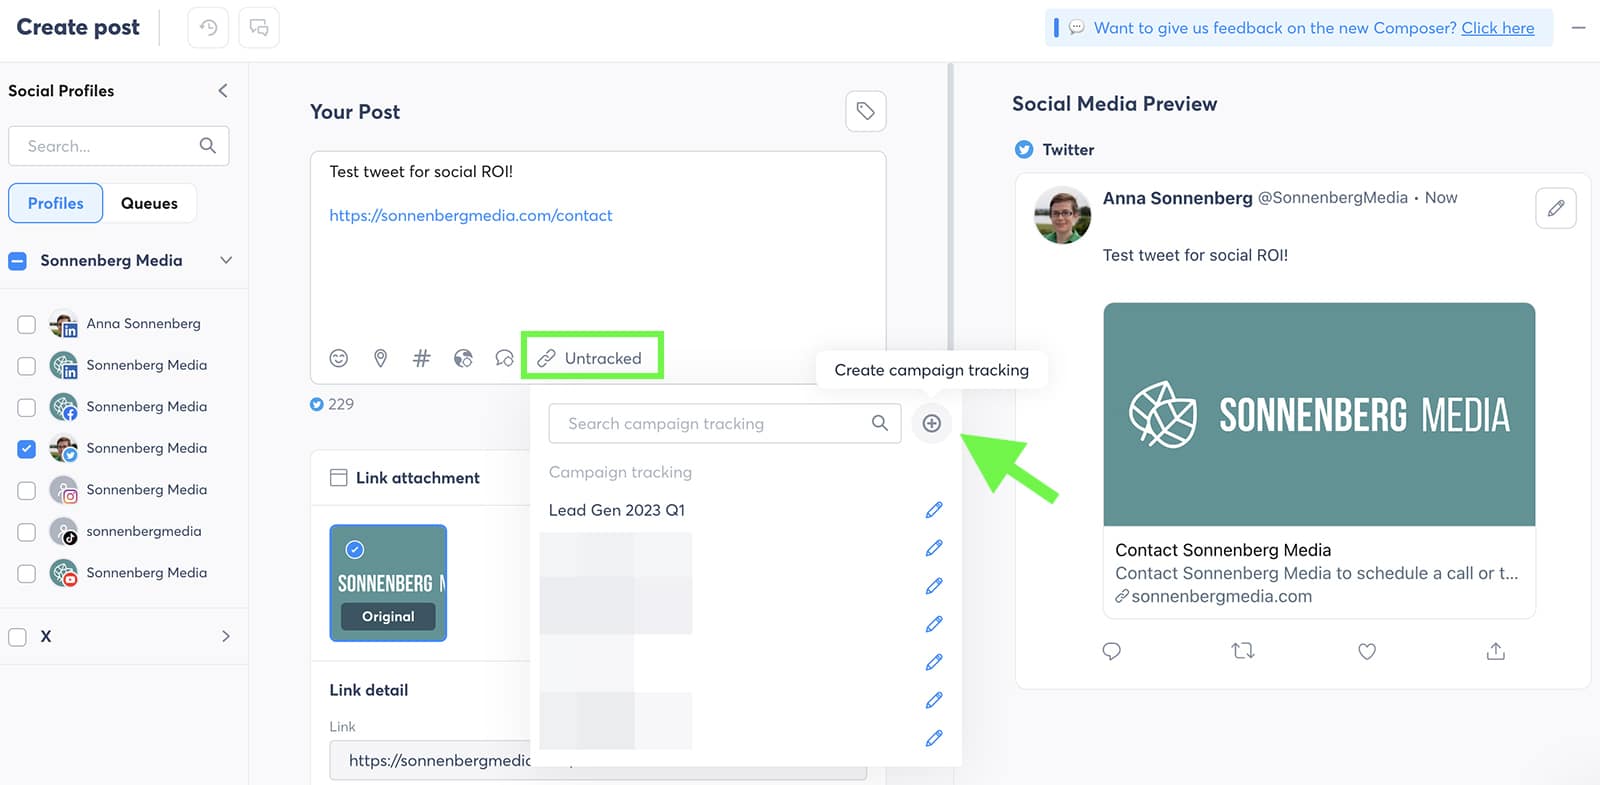Click the @SonnenbergMedia handle in preview

[1332, 198]
